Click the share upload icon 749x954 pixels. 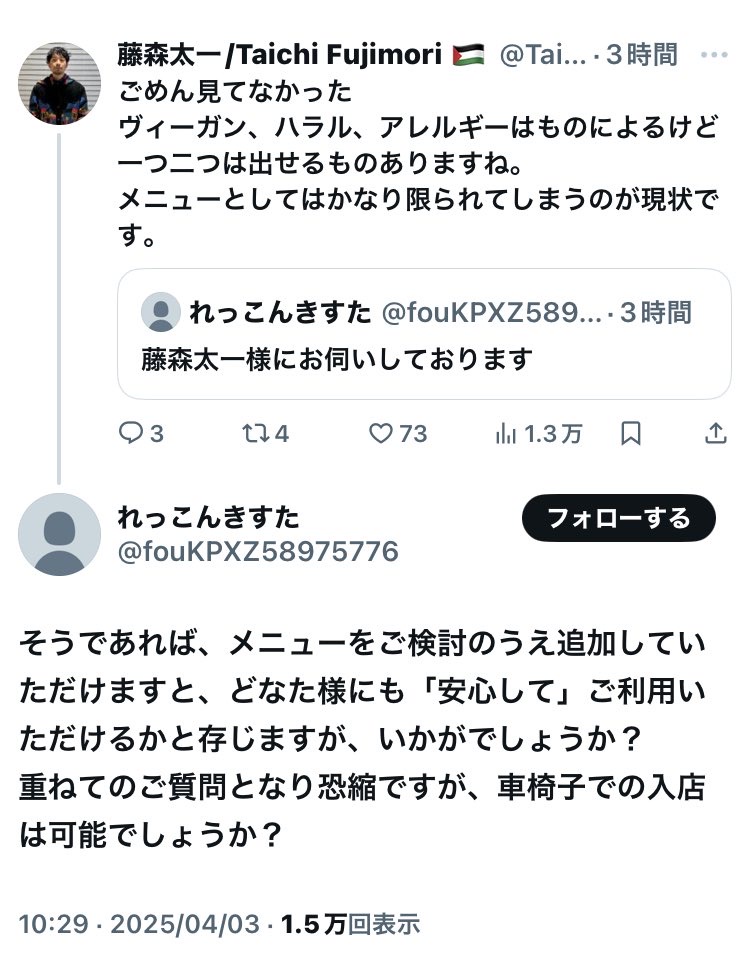[716, 433]
